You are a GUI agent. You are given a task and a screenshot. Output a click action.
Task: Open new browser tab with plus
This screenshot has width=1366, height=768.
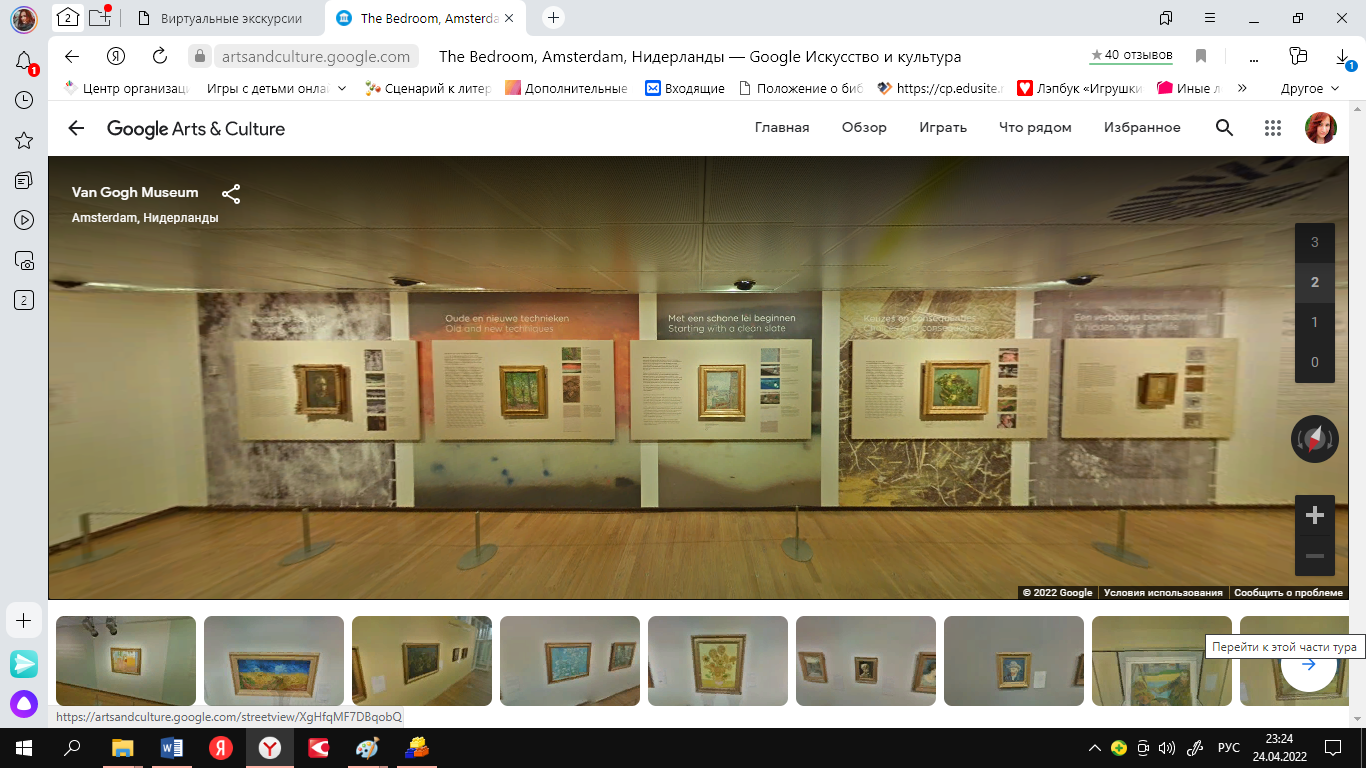point(553,17)
